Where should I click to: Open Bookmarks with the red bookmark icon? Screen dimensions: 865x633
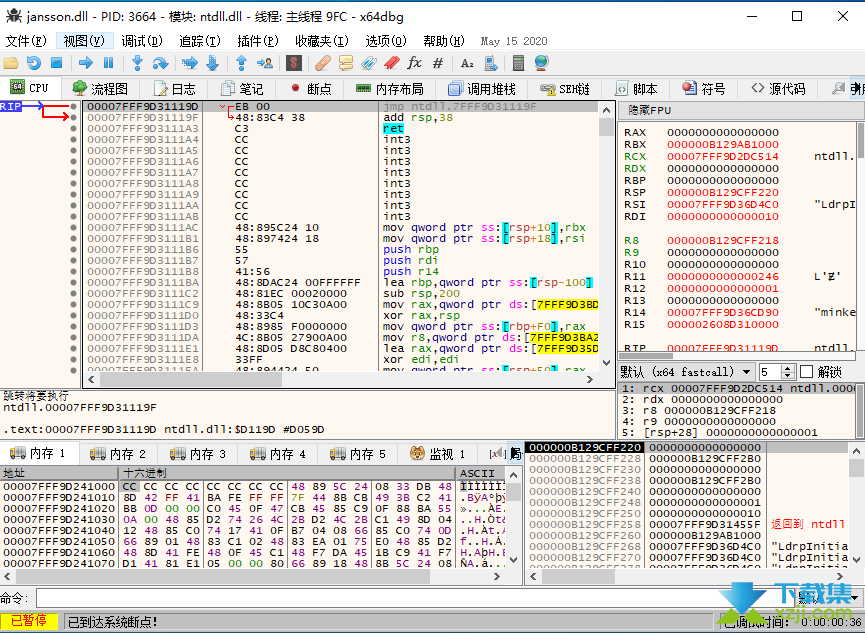tap(392, 63)
